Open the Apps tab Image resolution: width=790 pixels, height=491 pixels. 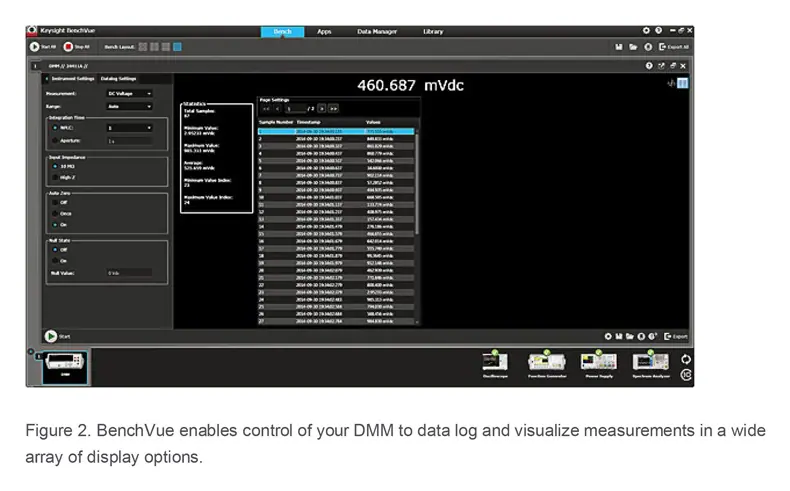coord(324,32)
